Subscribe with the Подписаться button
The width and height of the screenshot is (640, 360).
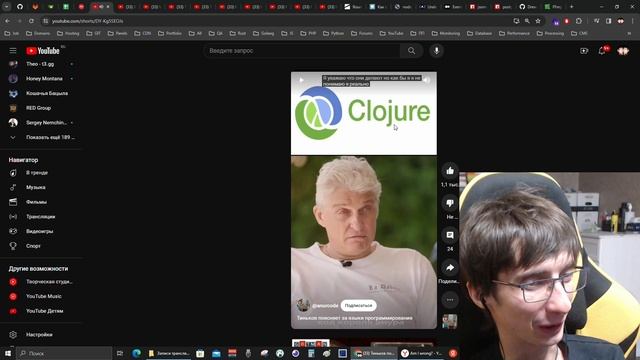coord(358,305)
